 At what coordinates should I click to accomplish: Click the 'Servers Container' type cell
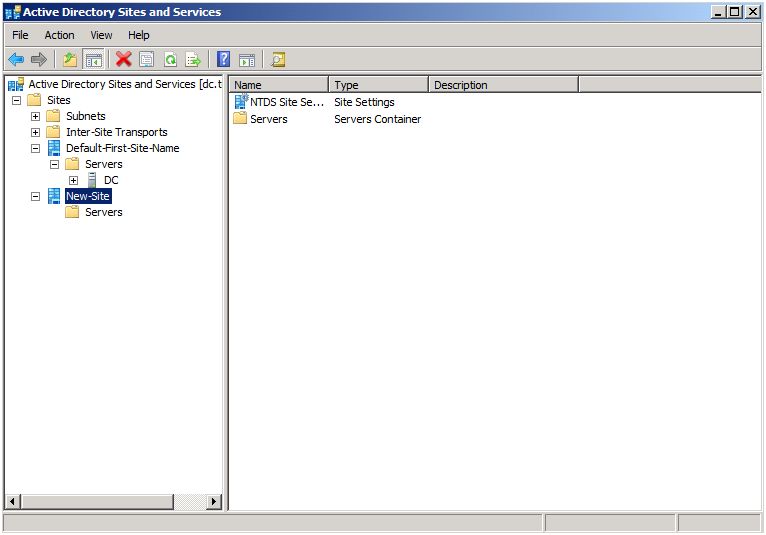(378, 119)
